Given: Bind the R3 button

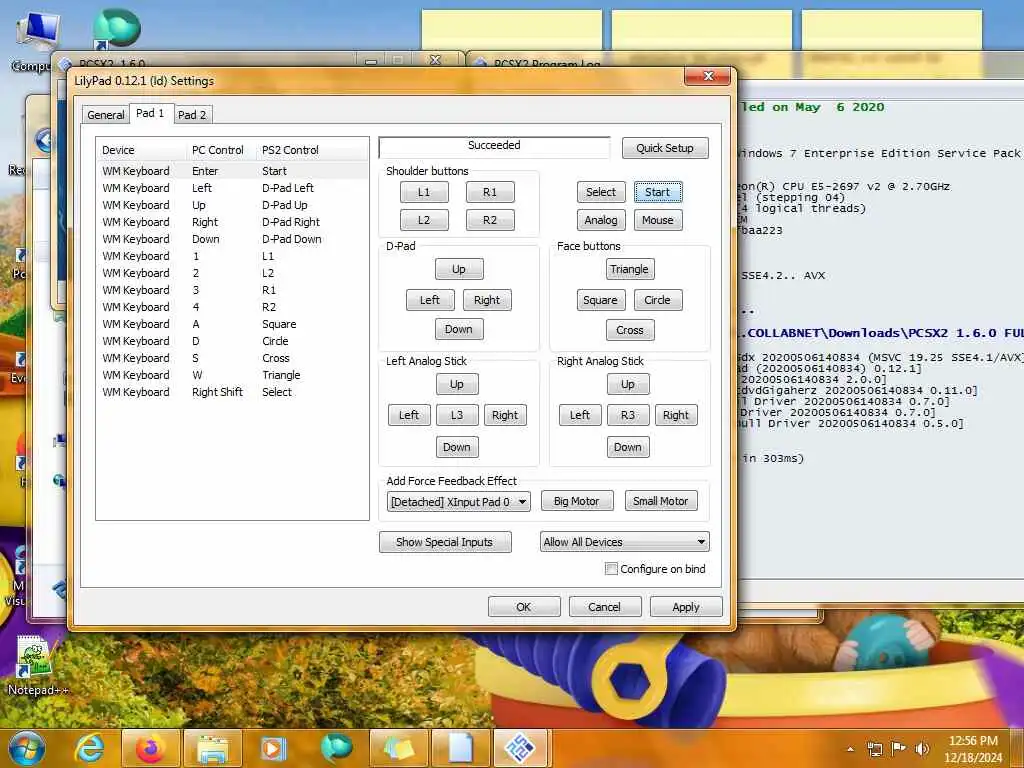Looking at the screenshot, I should pyautogui.click(x=628, y=415).
